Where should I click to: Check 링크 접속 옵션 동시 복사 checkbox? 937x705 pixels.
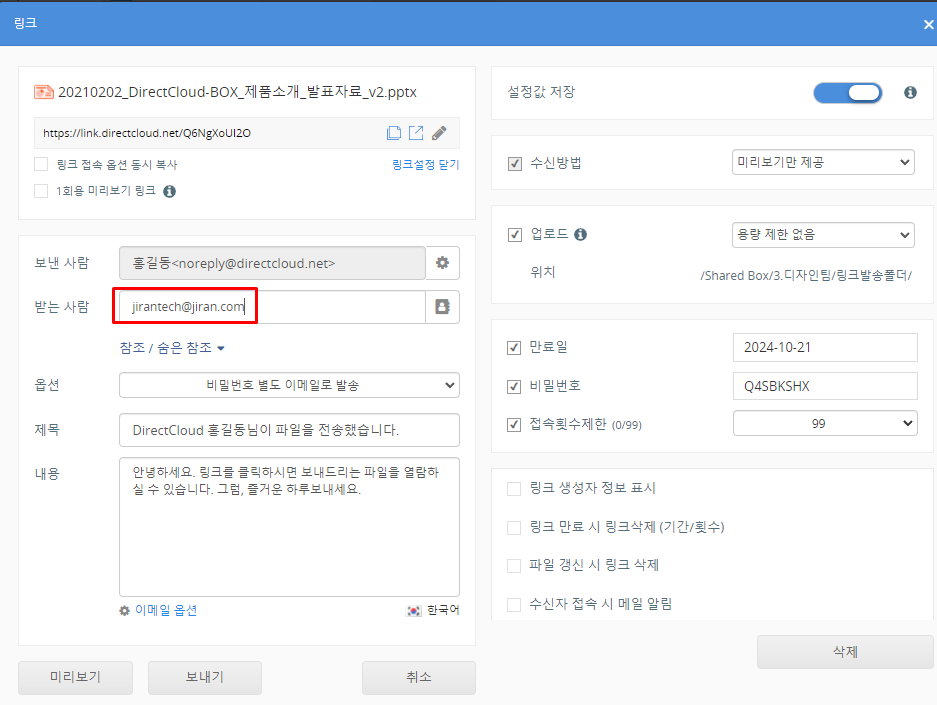41,164
